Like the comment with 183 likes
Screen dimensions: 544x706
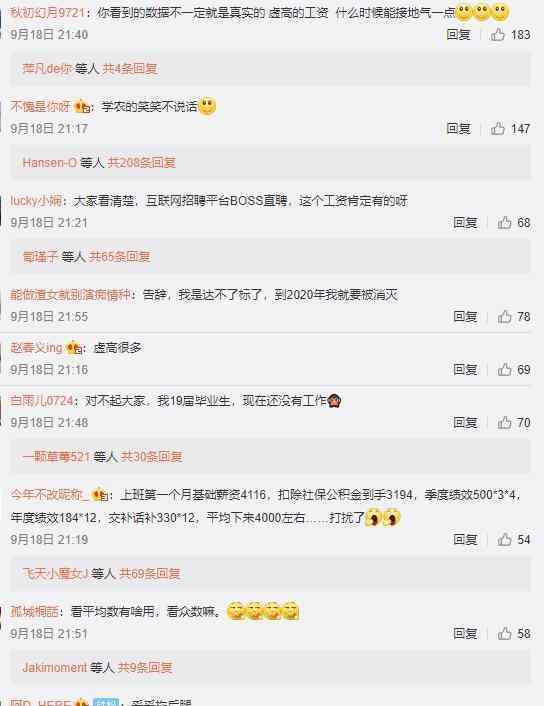[497, 34]
